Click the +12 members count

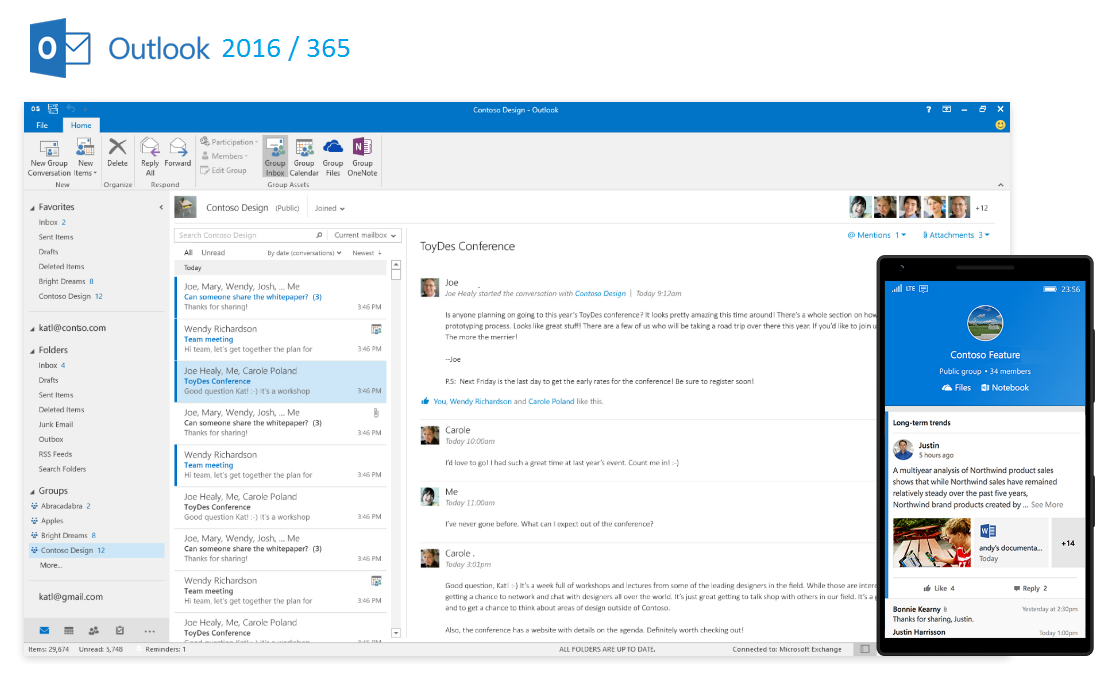click(982, 208)
